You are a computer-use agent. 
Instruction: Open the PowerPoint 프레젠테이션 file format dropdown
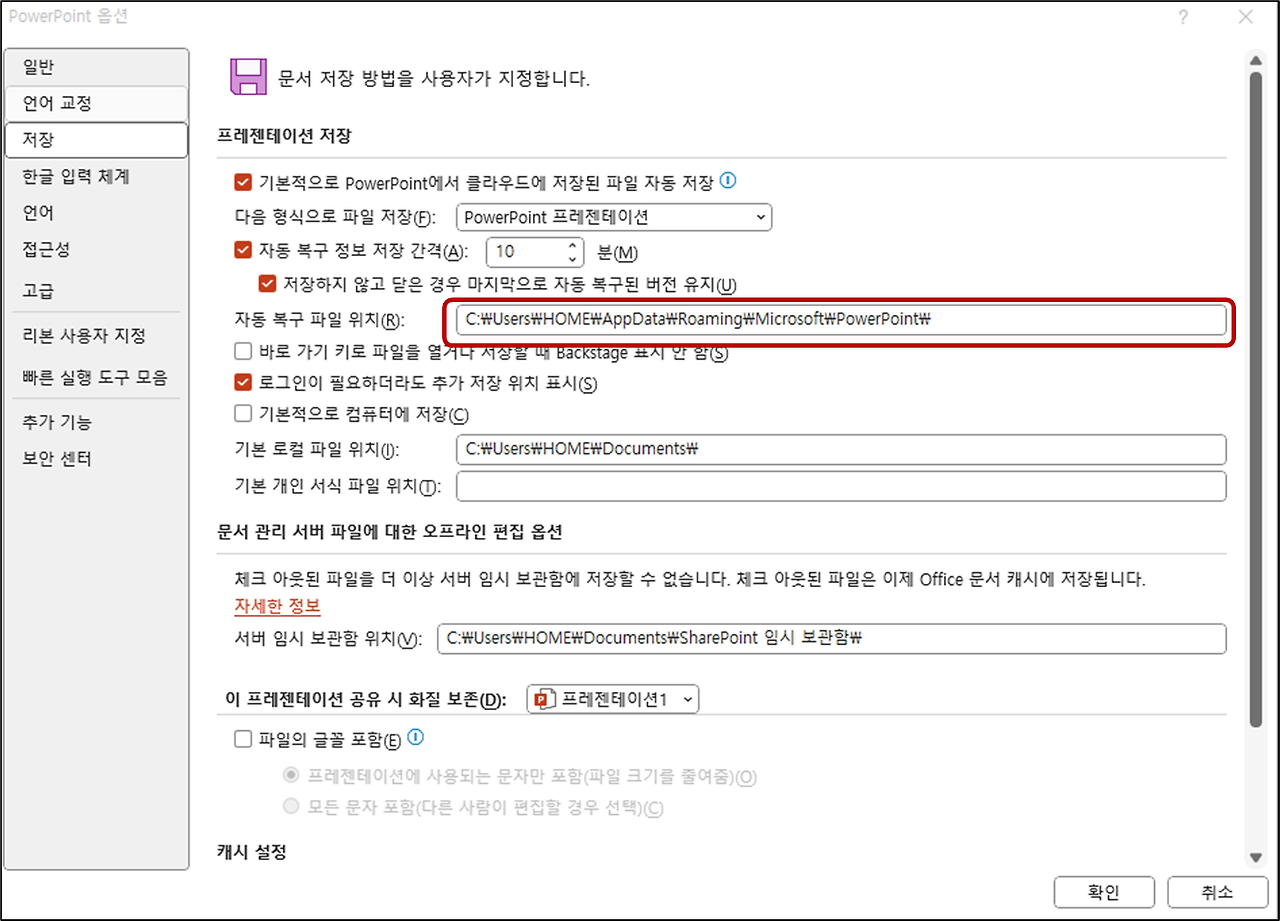tap(614, 217)
